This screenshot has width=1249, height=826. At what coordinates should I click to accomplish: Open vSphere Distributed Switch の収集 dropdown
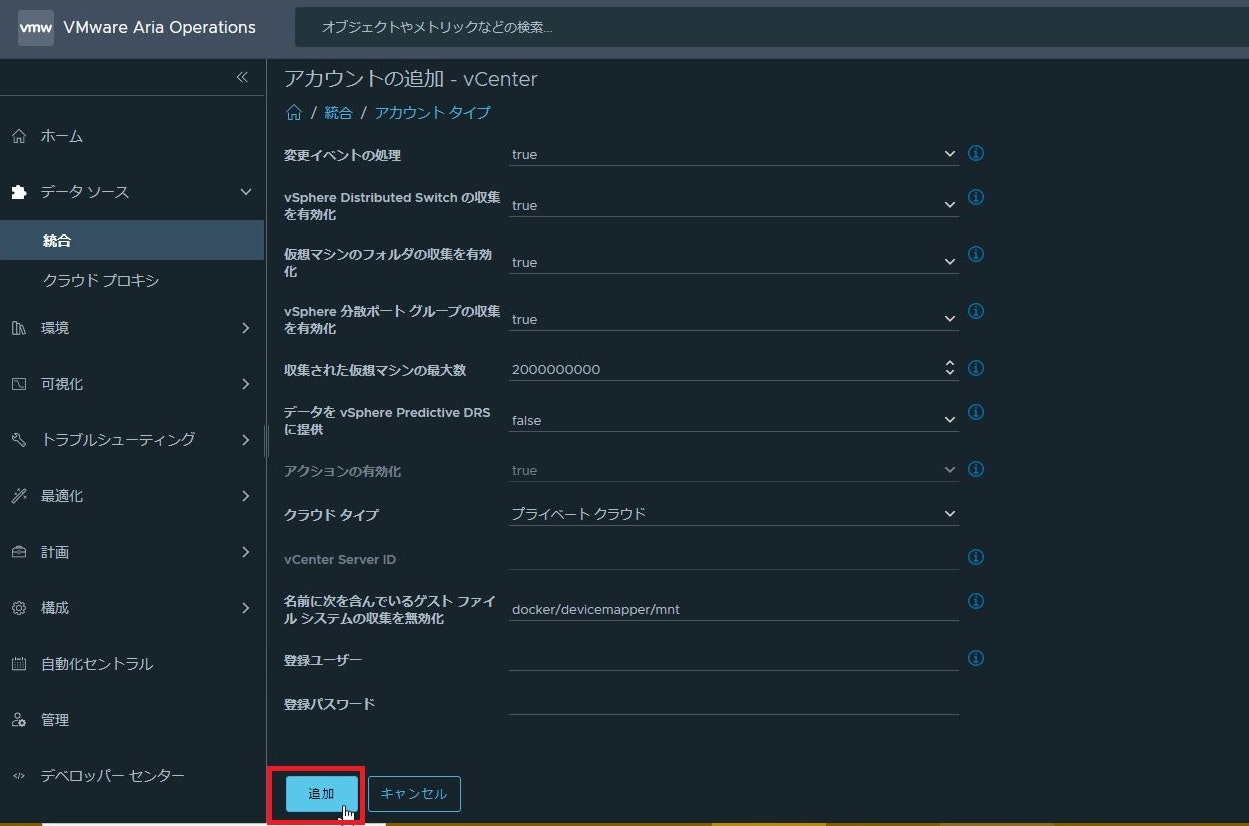[x=733, y=205]
